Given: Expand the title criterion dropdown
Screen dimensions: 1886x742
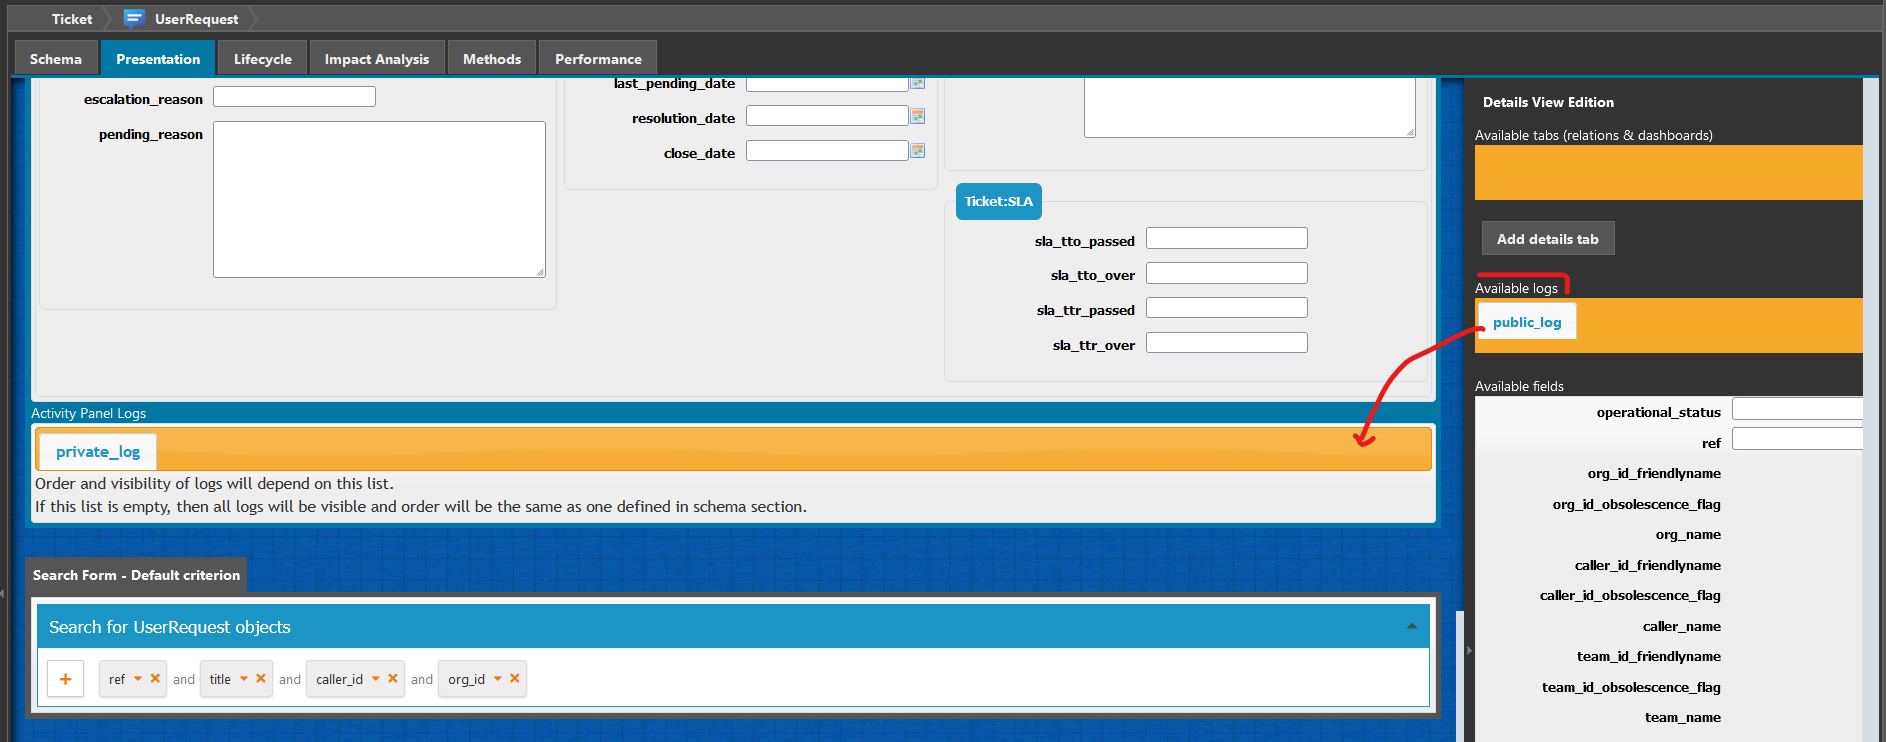Looking at the screenshot, I should click(x=244, y=678).
